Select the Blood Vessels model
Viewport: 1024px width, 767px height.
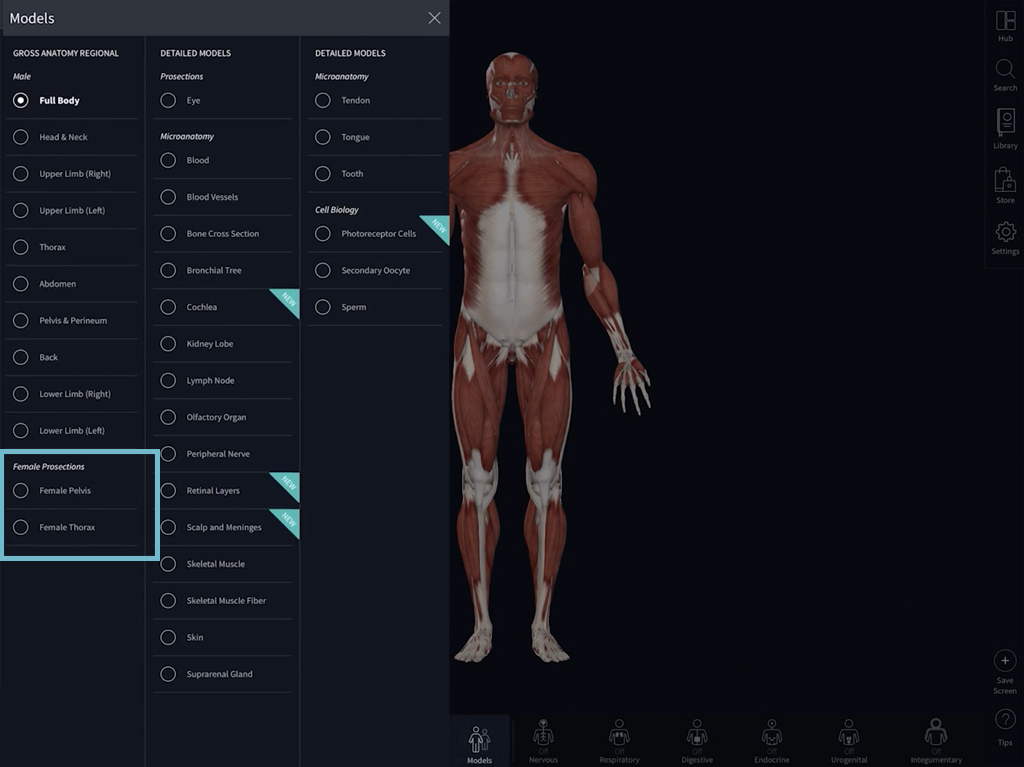click(x=168, y=197)
